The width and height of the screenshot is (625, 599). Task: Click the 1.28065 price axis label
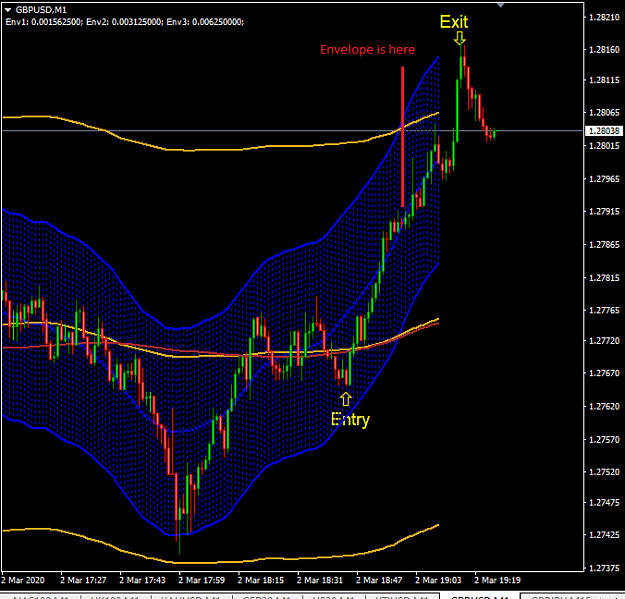[604, 112]
